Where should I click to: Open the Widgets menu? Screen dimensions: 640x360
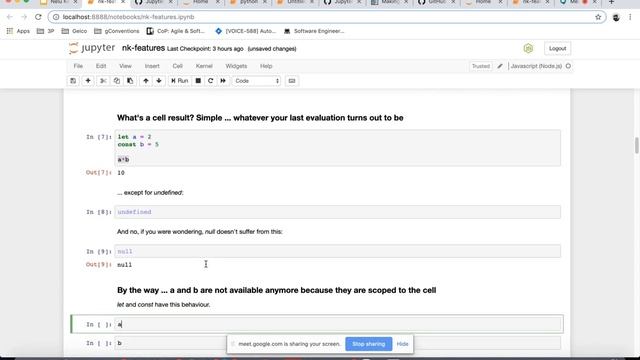[236, 66]
